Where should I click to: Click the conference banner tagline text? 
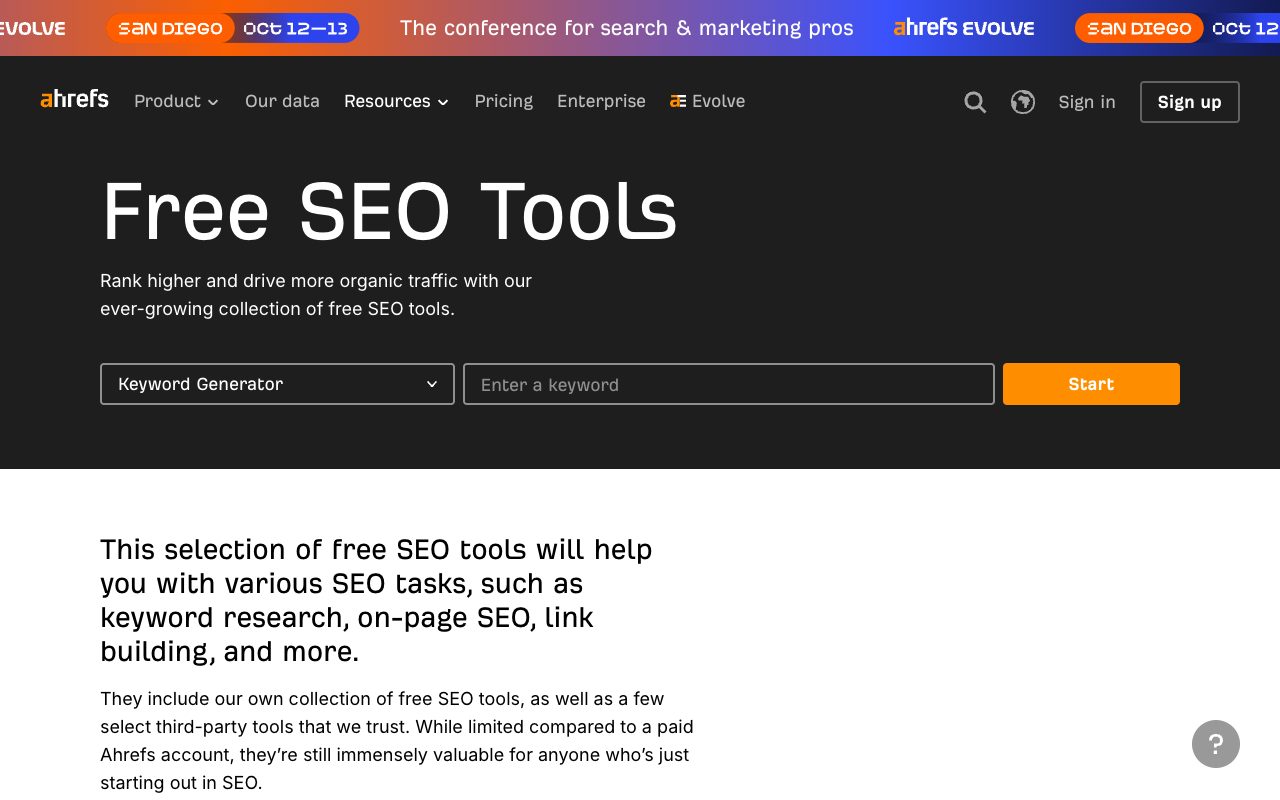coord(627,28)
